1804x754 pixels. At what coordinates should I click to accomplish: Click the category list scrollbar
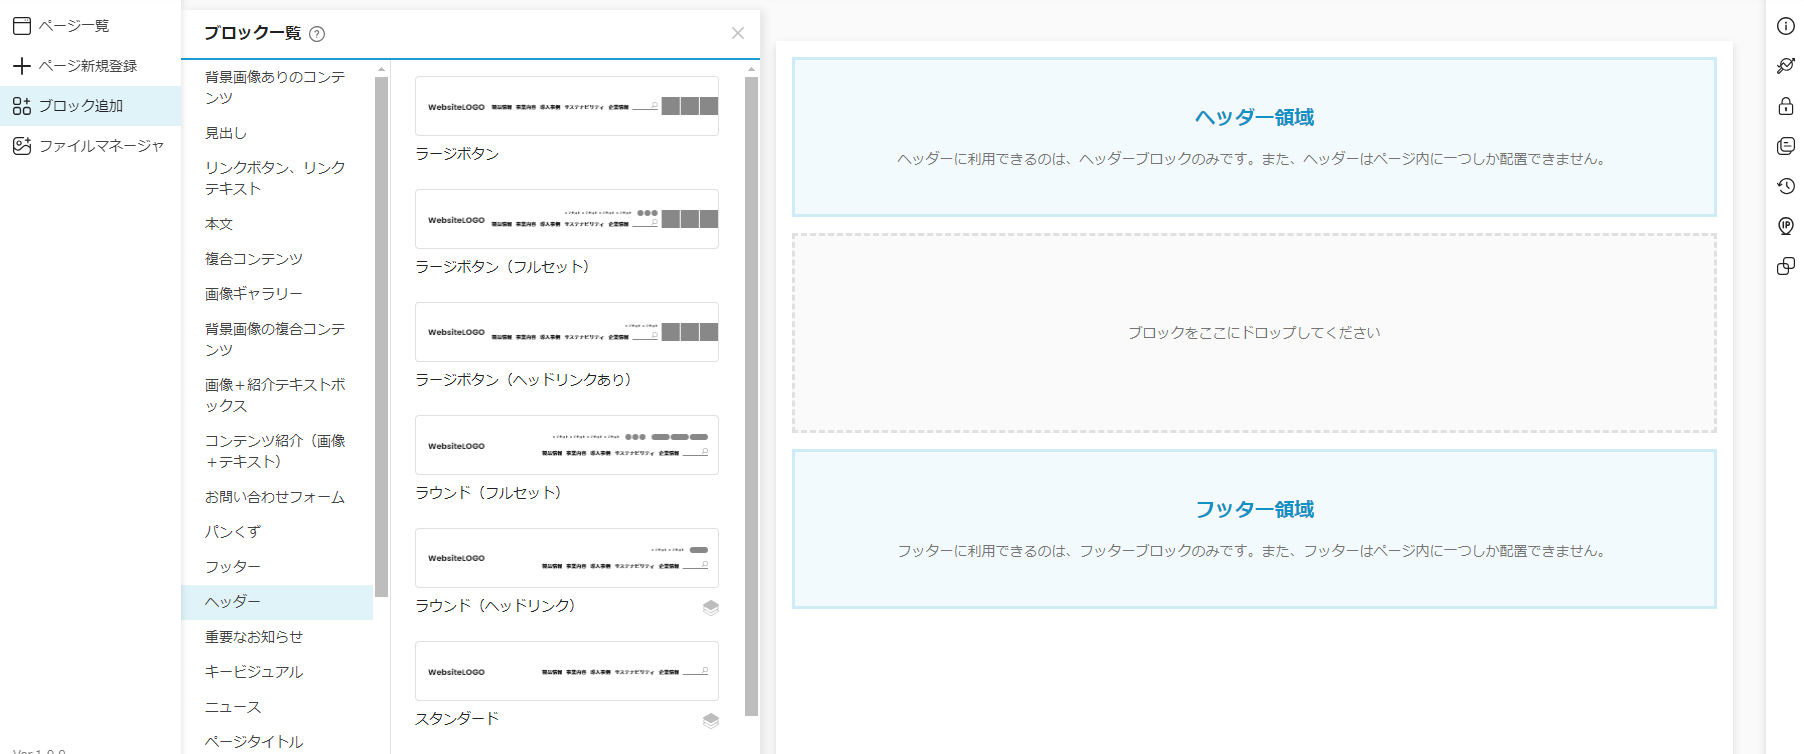[x=381, y=337]
